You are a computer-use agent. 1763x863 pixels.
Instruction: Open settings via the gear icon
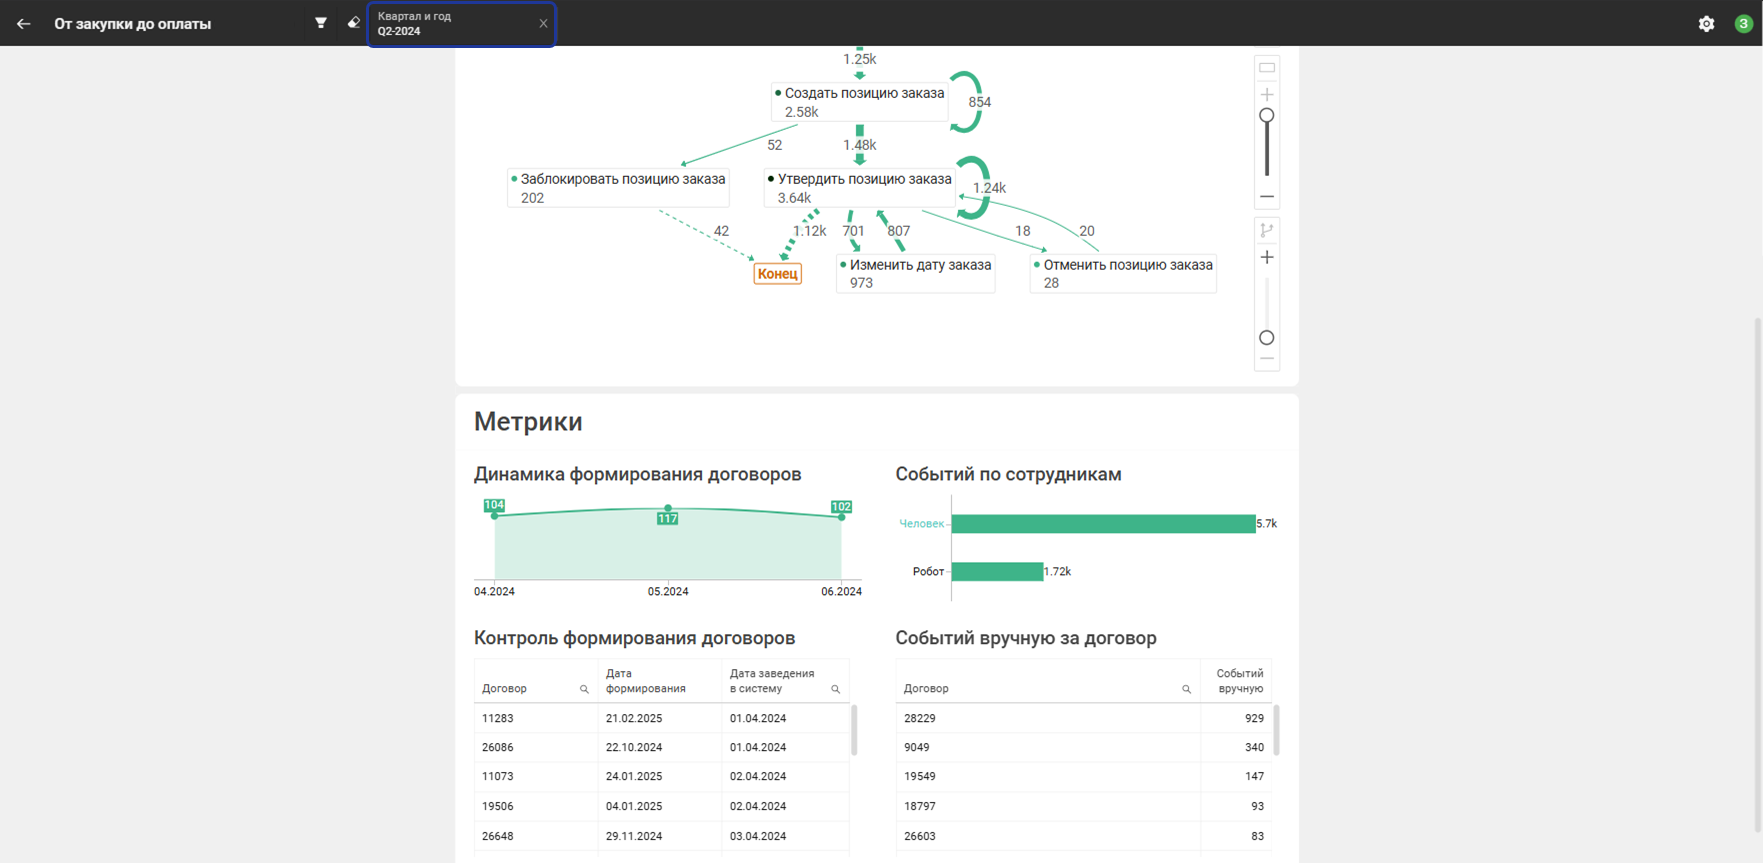[1706, 24]
